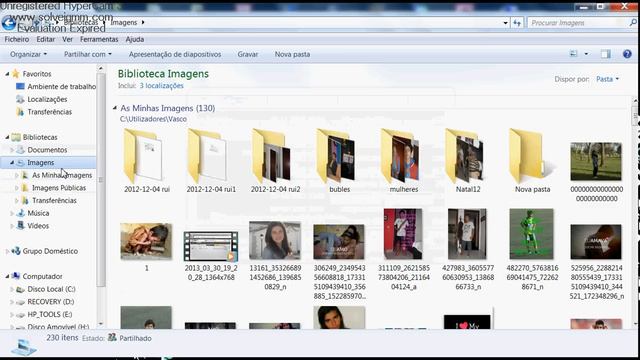Collapse the Bibliotecas tree node
Viewport: 640px width, 360px height.
tap(7, 137)
